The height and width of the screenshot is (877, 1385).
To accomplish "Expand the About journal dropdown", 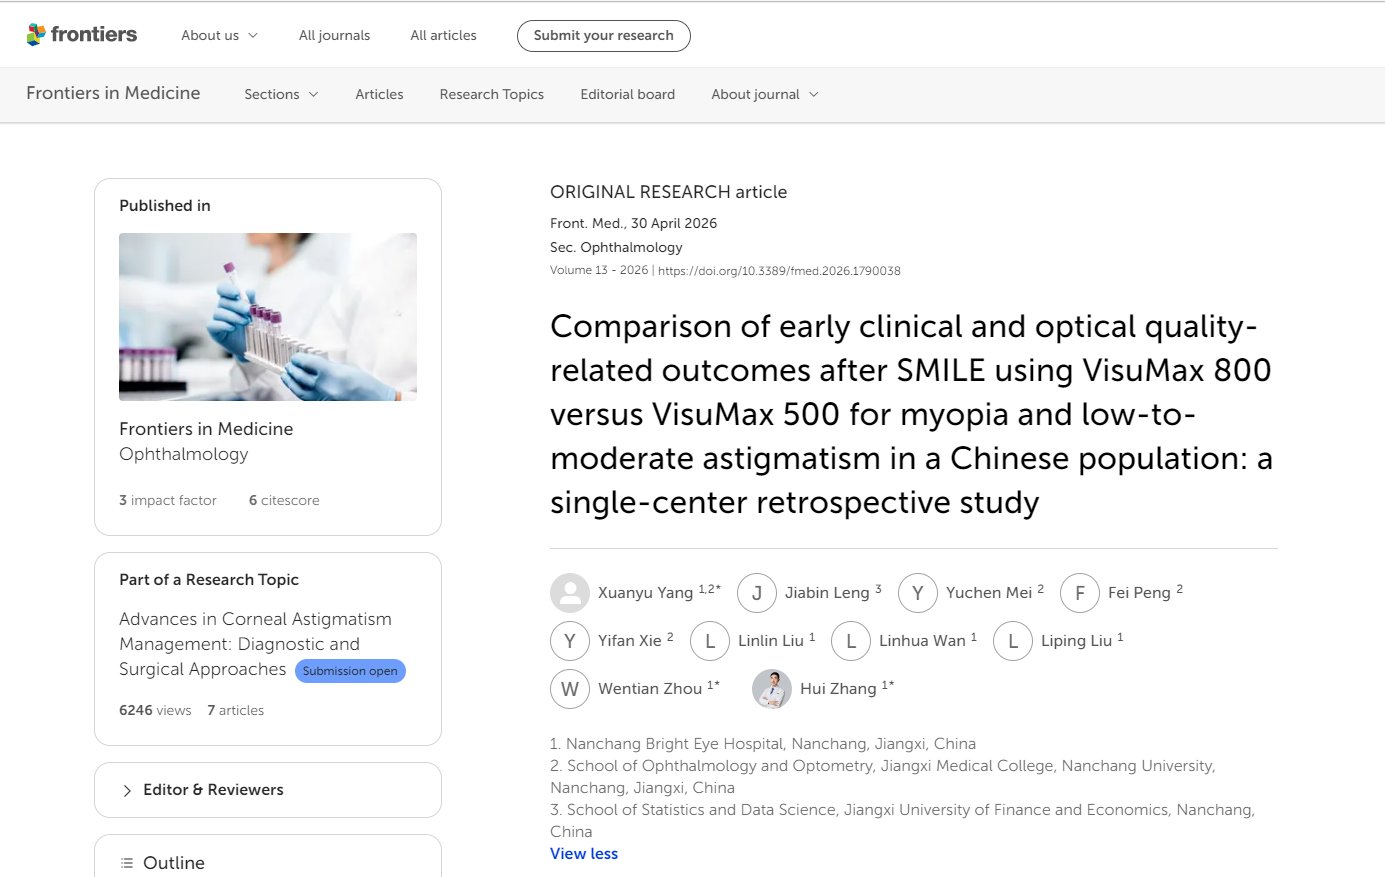I will point(766,94).
